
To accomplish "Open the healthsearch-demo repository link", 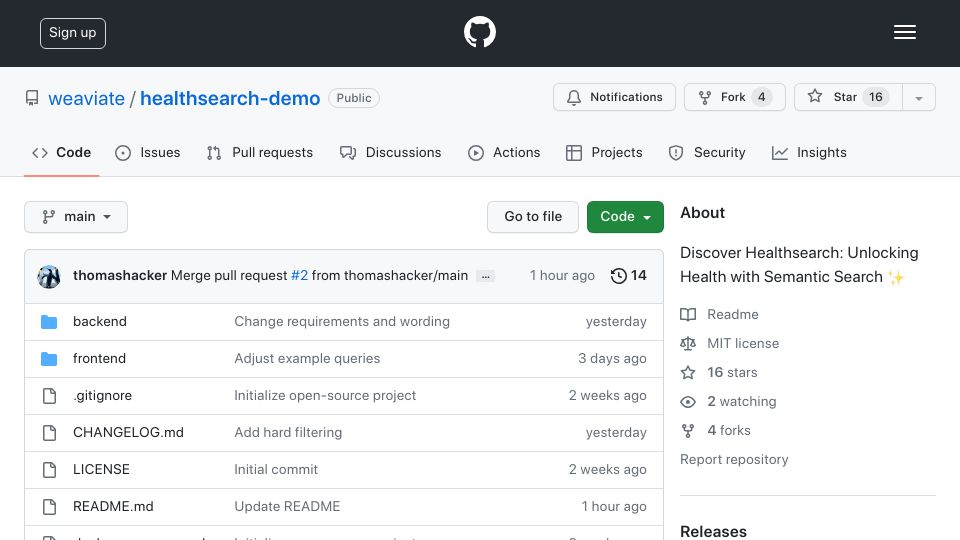I will (x=230, y=98).
